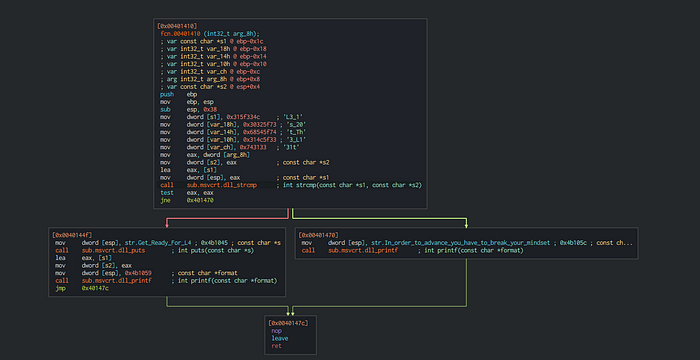
Task: Select the var_10h @ ebp-0x10 declaration line
Action: pyautogui.click(x=213, y=64)
